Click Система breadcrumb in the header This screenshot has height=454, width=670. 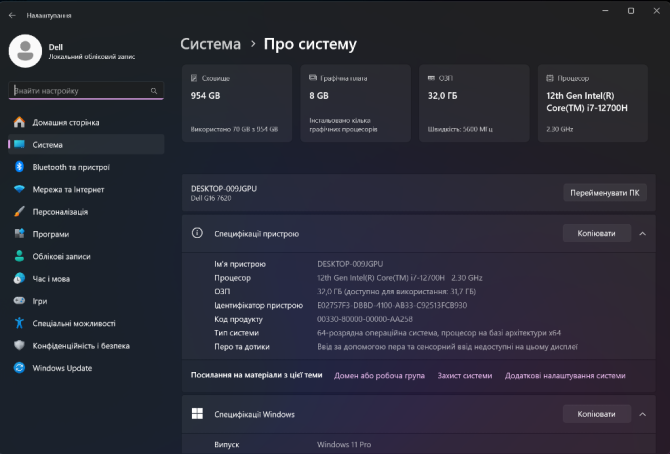point(210,44)
